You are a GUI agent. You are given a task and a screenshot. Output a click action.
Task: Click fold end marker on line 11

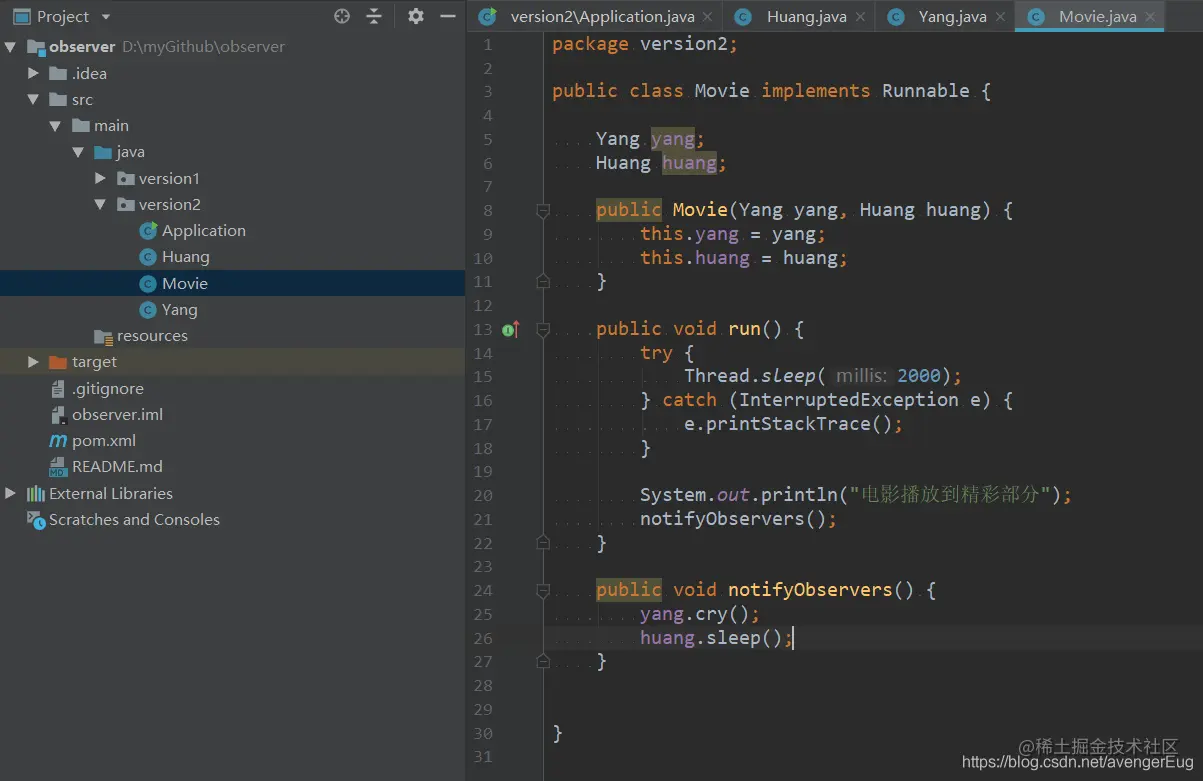(x=543, y=282)
